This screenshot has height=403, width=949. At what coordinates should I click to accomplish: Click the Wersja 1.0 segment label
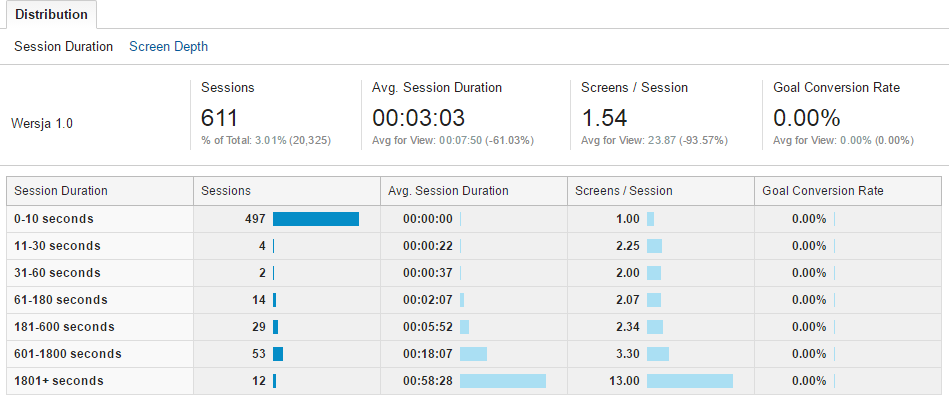(43, 125)
